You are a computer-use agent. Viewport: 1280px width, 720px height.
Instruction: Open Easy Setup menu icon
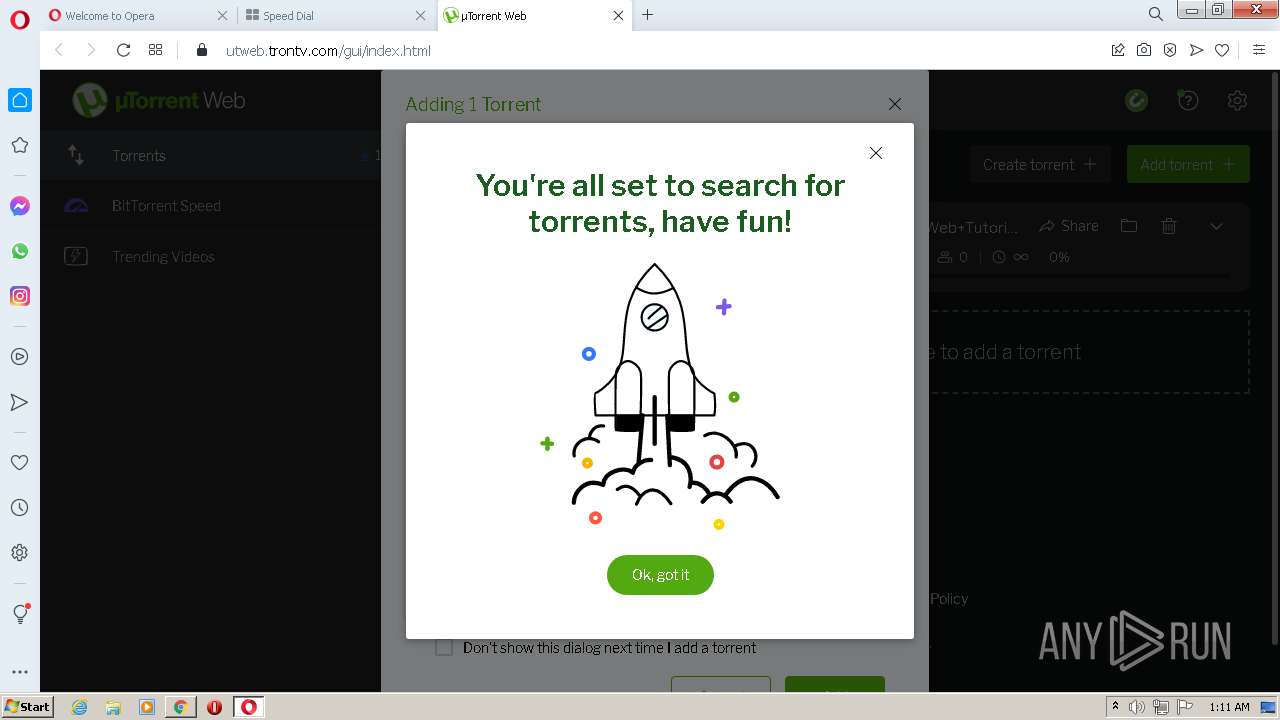tap(1259, 50)
